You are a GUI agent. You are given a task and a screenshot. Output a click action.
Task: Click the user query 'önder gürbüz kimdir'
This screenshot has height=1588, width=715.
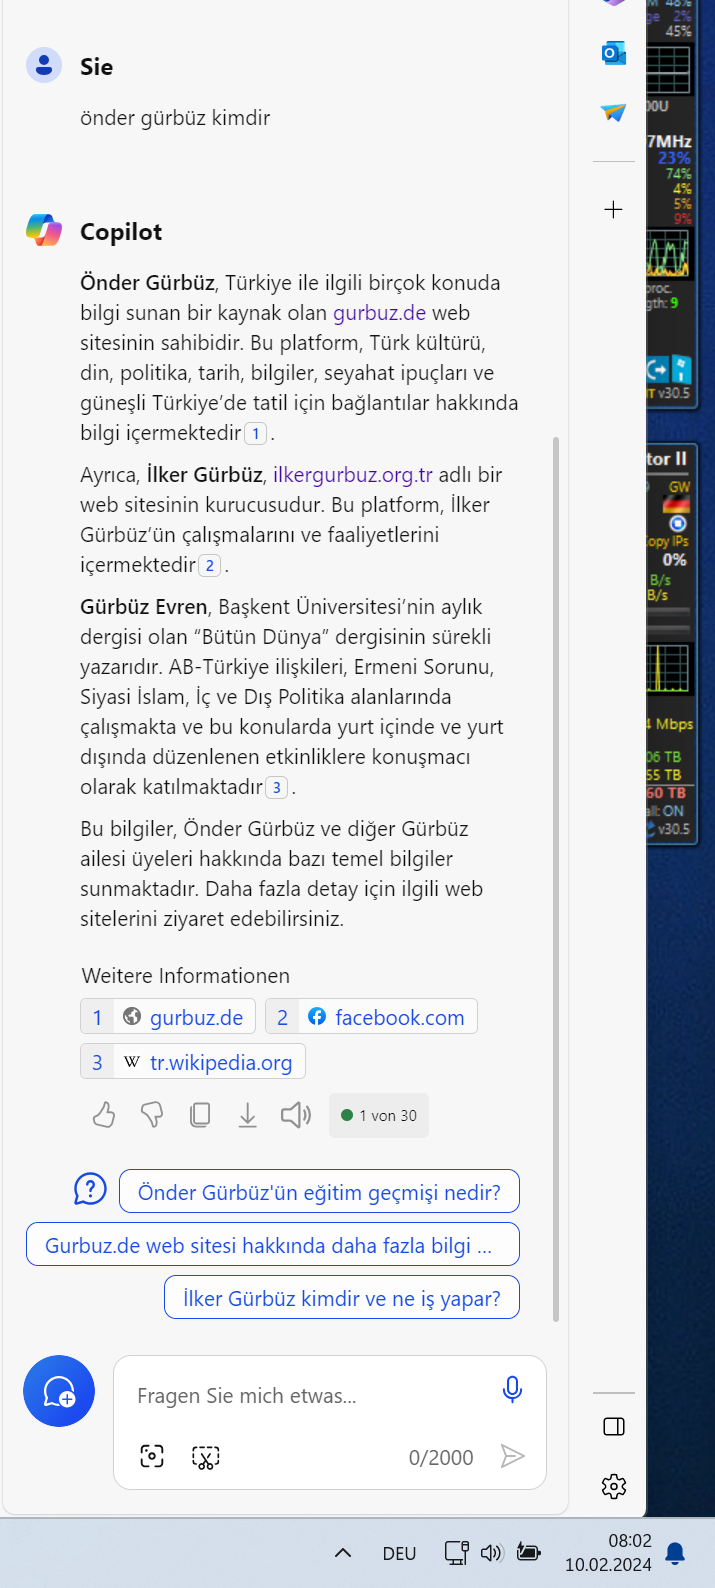175,118
